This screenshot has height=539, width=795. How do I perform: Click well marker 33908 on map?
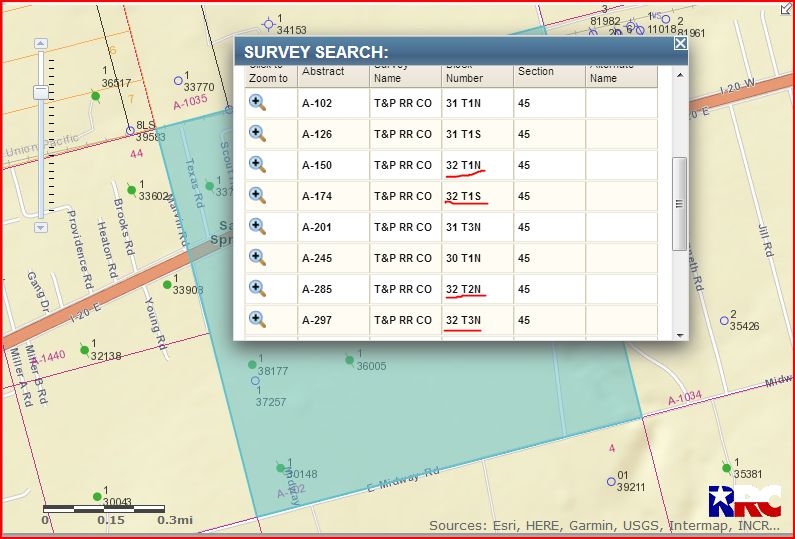pyautogui.click(x=167, y=285)
